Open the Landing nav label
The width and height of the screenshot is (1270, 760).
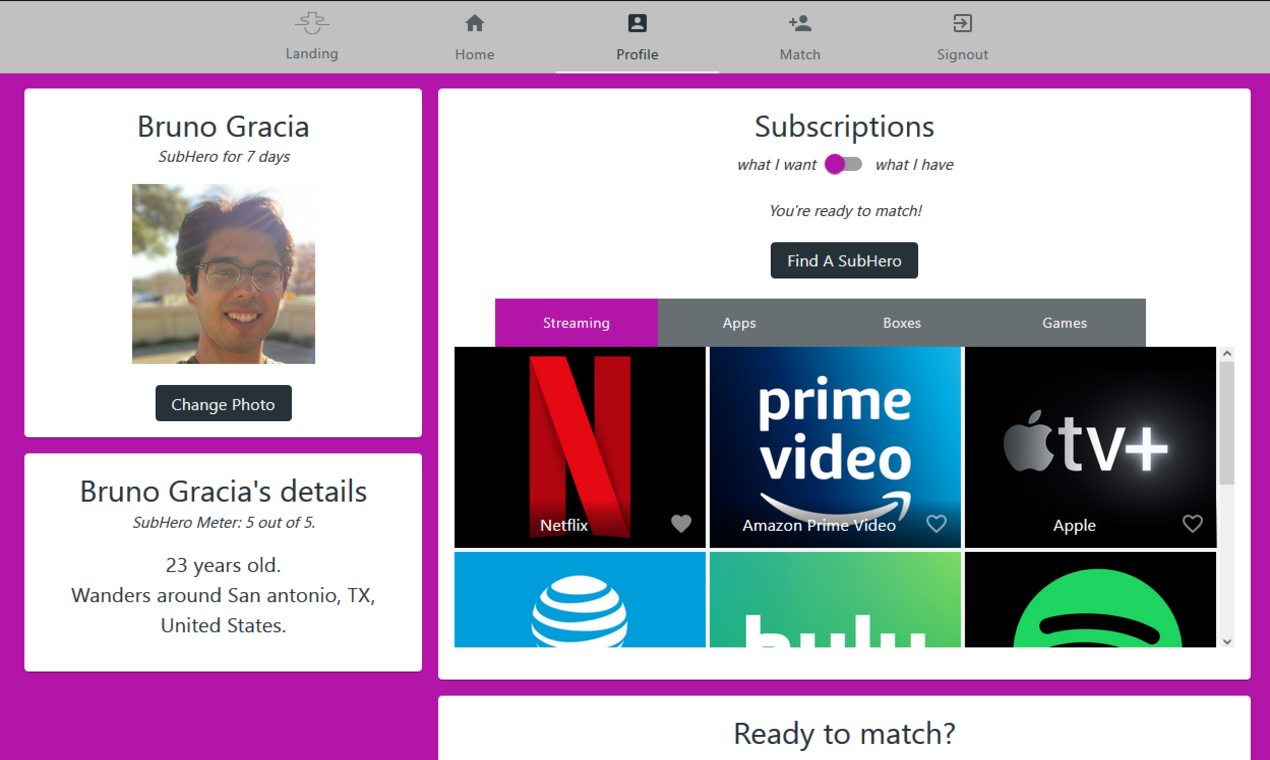tap(312, 54)
